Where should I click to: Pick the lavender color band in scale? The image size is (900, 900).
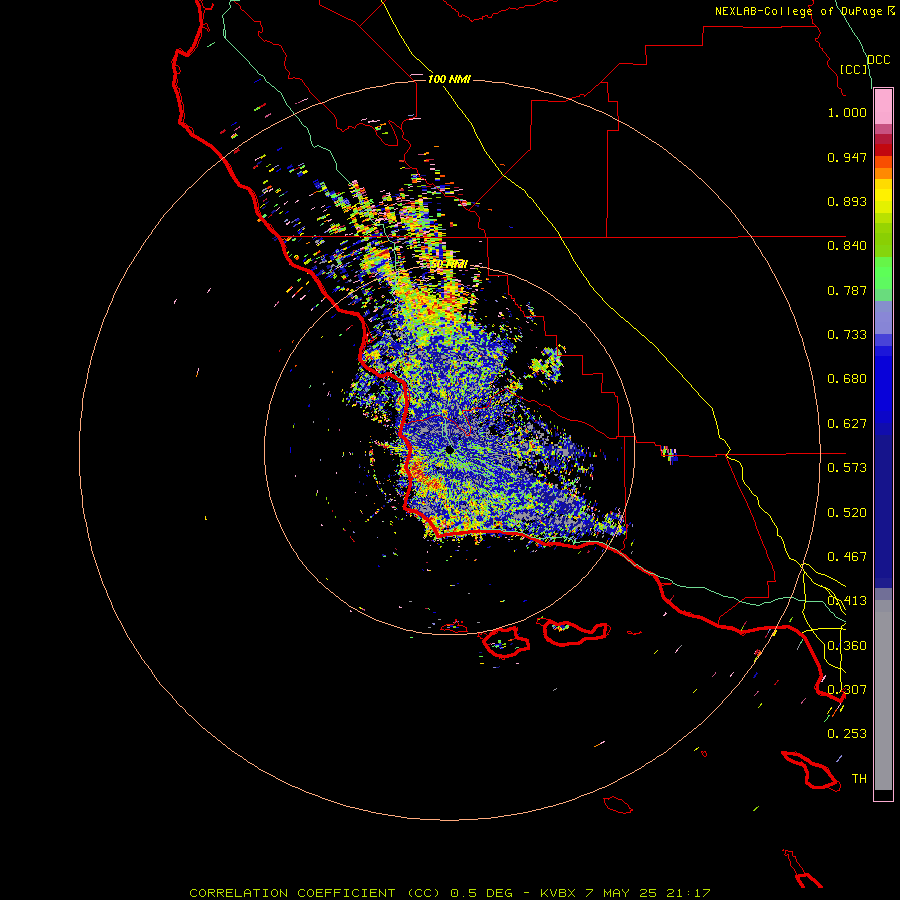pyautogui.click(x=883, y=317)
